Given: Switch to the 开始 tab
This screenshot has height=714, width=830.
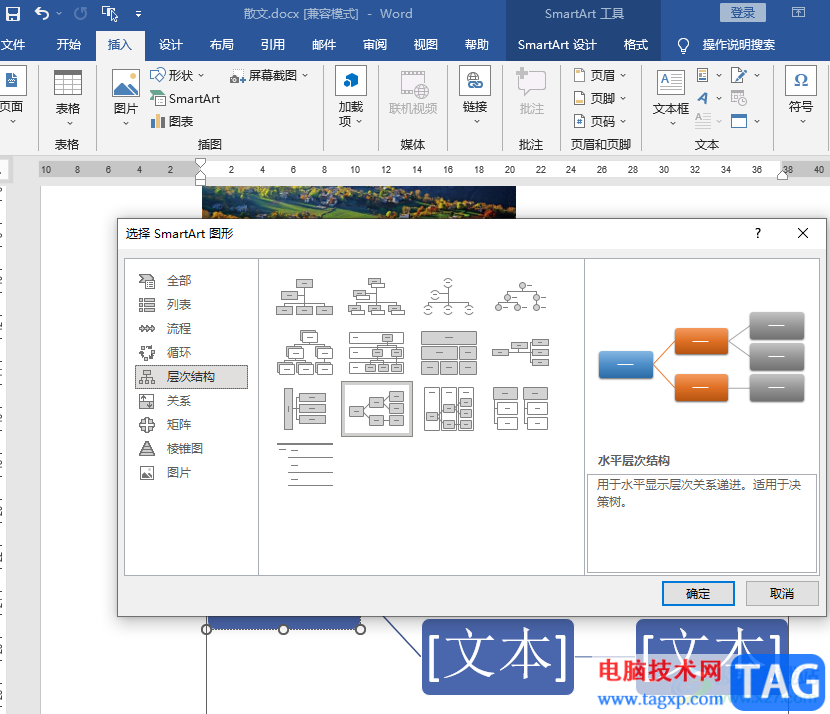Looking at the screenshot, I should click(69, 45).
